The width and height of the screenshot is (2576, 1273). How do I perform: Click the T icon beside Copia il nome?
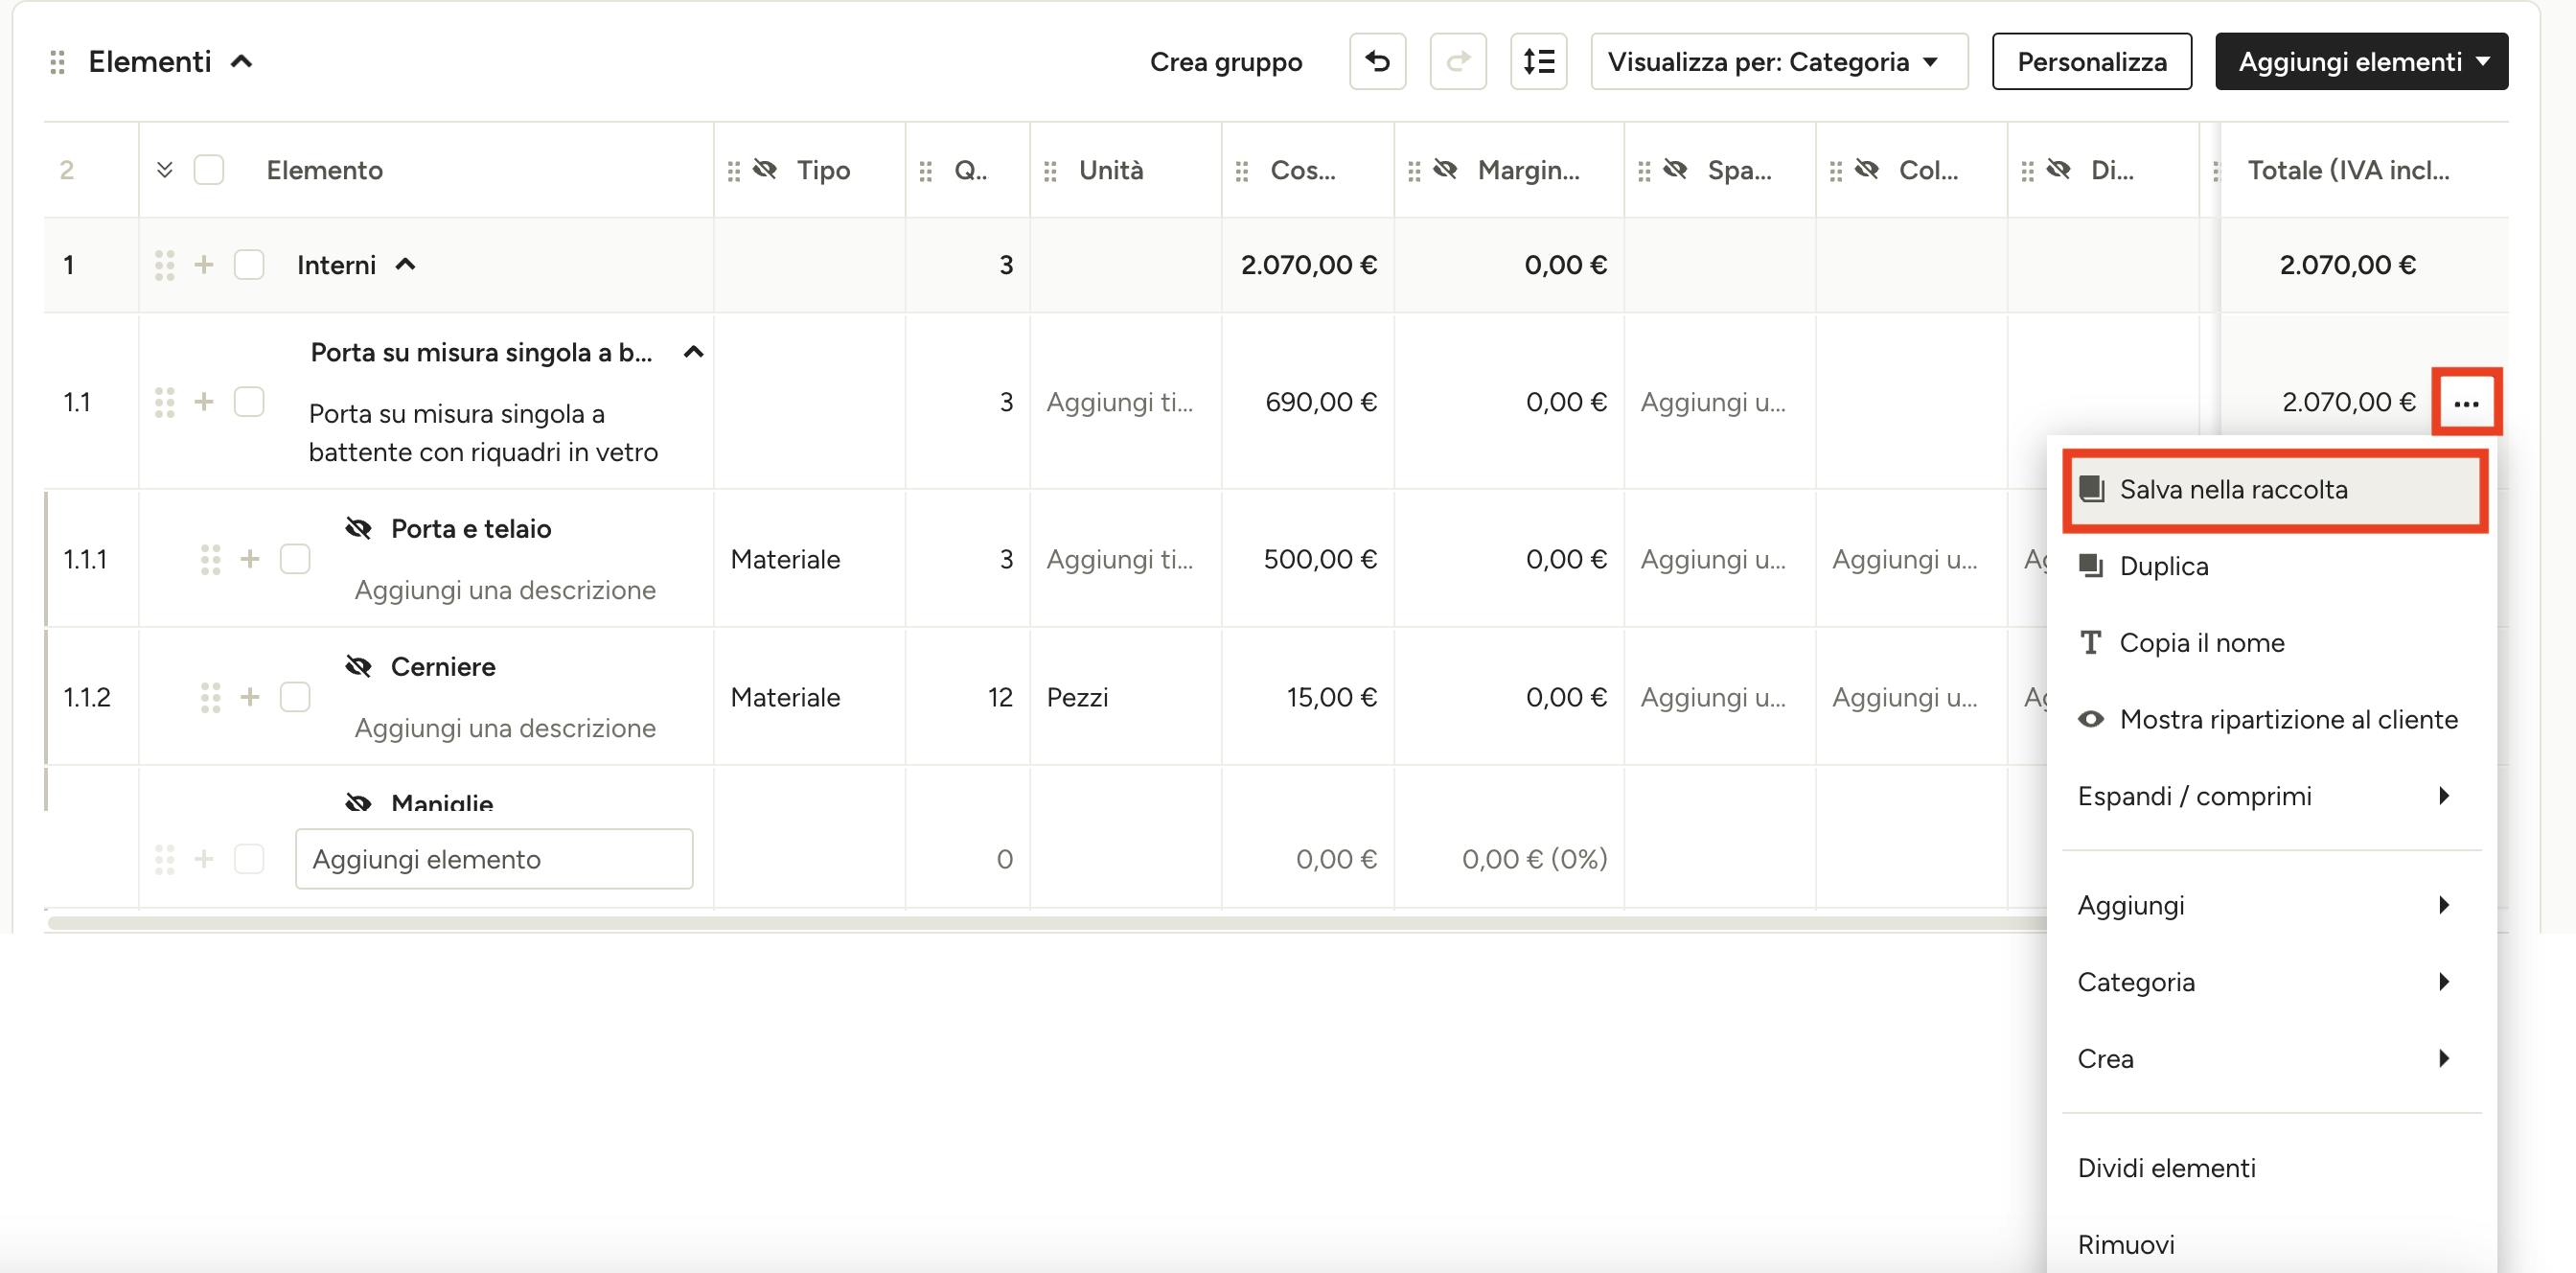[2090, 643]
